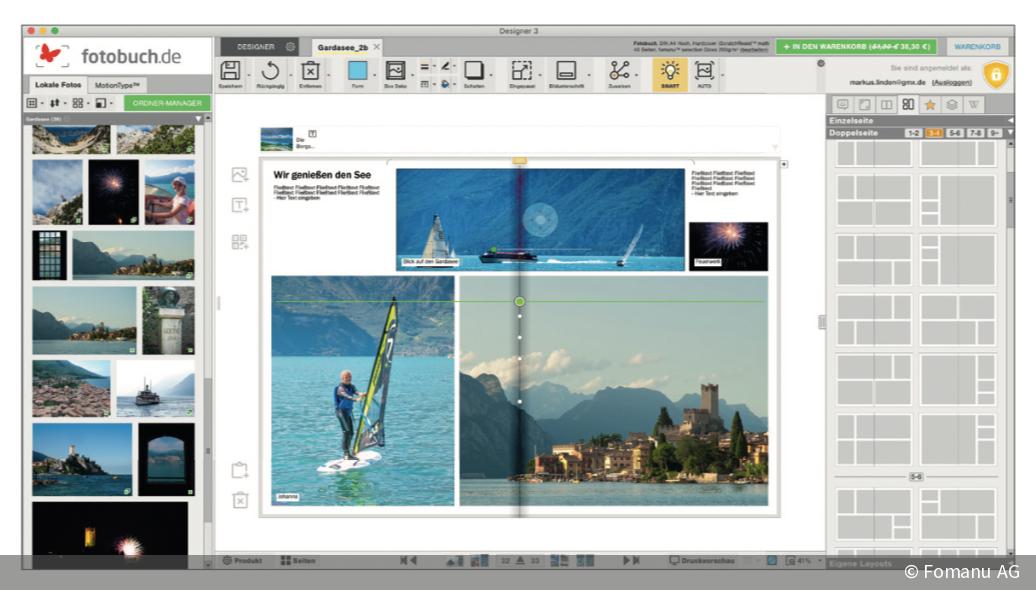
Task: Open dropdown arrow next to Schatten
Action: coord(492,75)
